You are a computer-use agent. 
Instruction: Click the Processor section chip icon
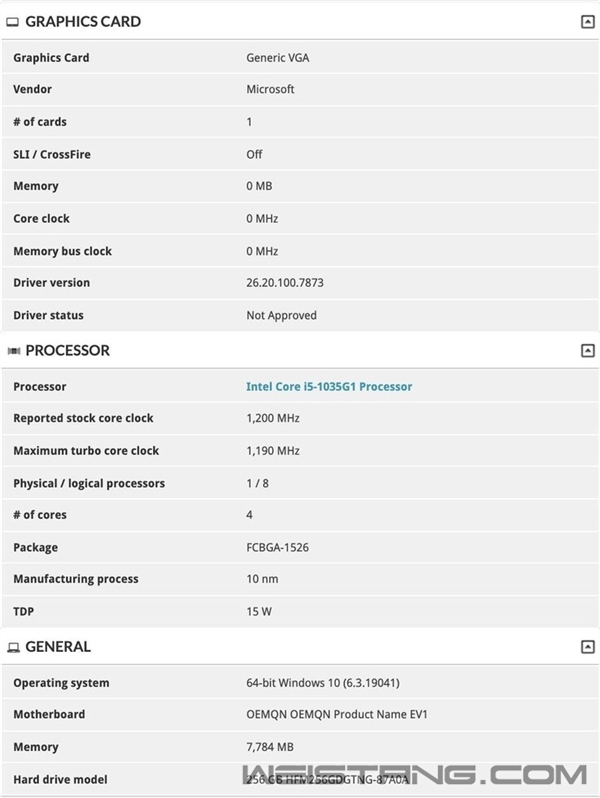[x=13, y=351]
